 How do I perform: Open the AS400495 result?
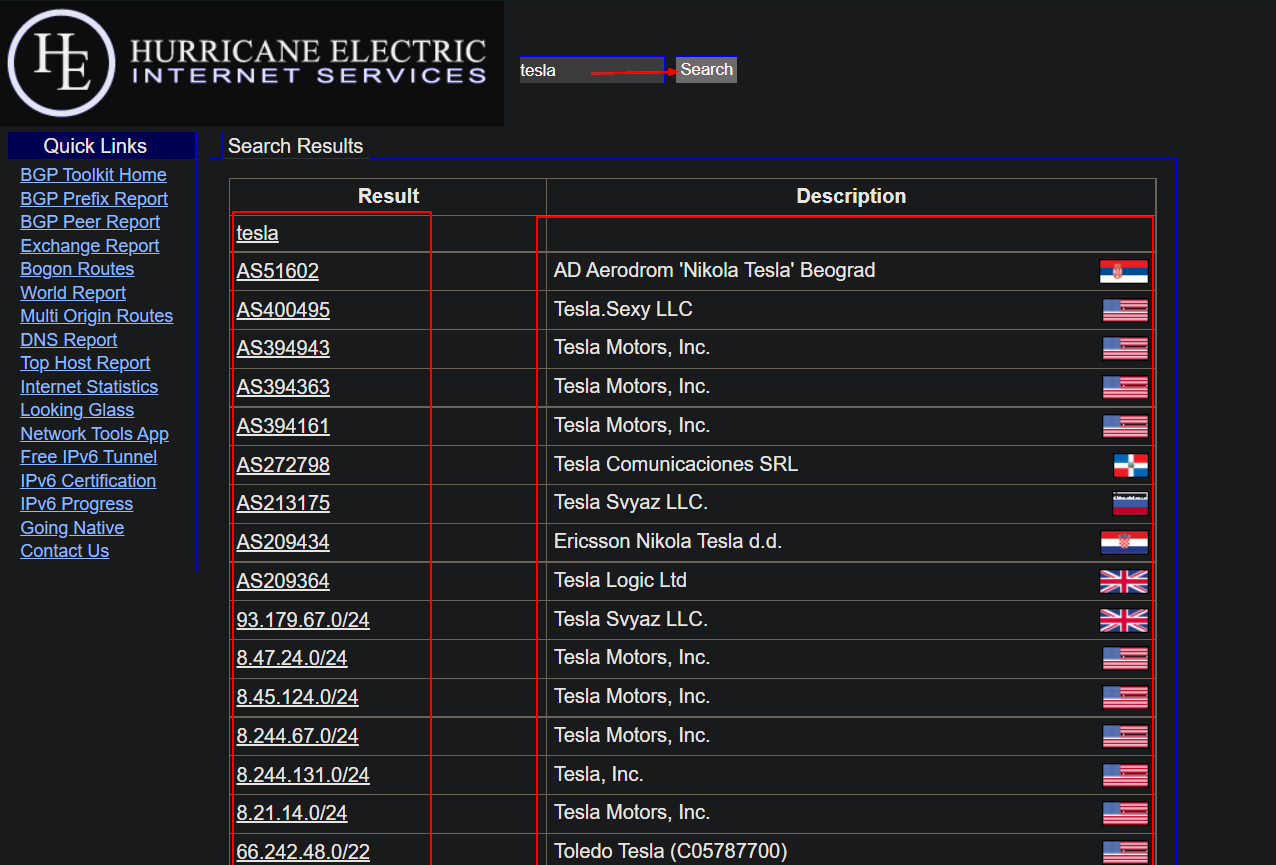(x=283, y=310)
